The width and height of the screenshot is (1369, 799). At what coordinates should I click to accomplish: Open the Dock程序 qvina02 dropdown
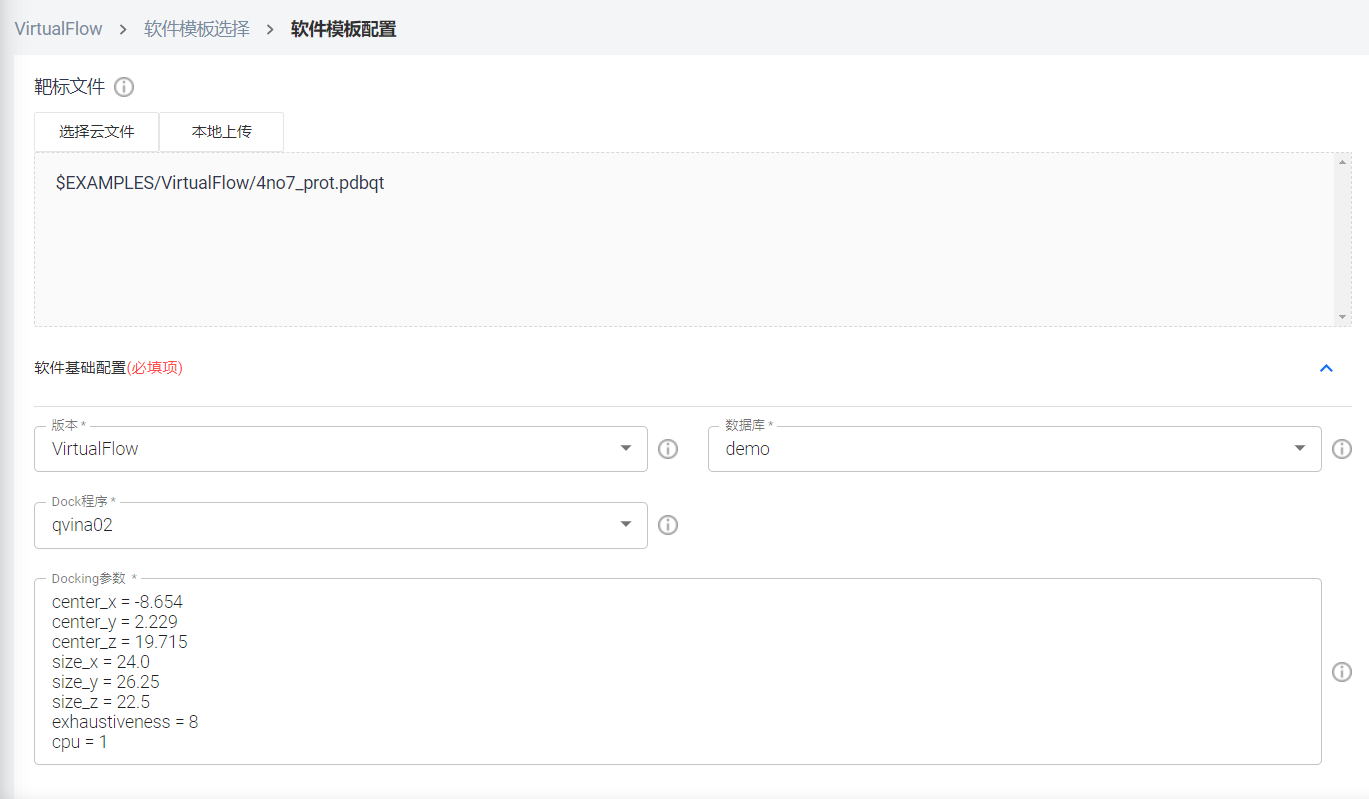pos(341,525)
